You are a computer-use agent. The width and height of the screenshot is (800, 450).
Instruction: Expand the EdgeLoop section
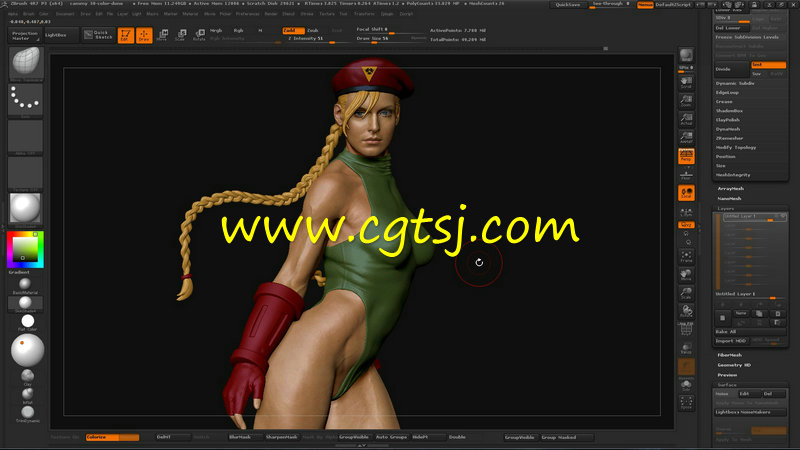727,92
